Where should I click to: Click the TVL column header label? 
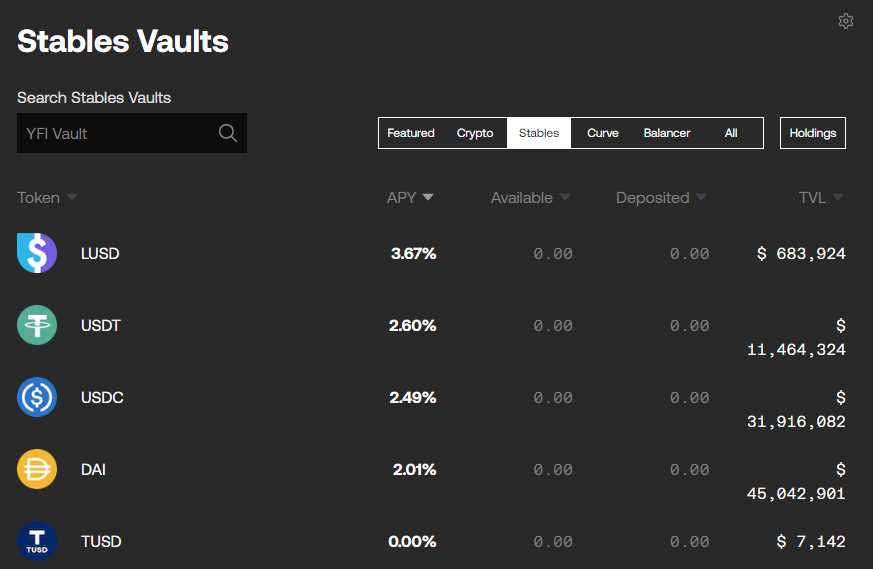tap(812, 198)
